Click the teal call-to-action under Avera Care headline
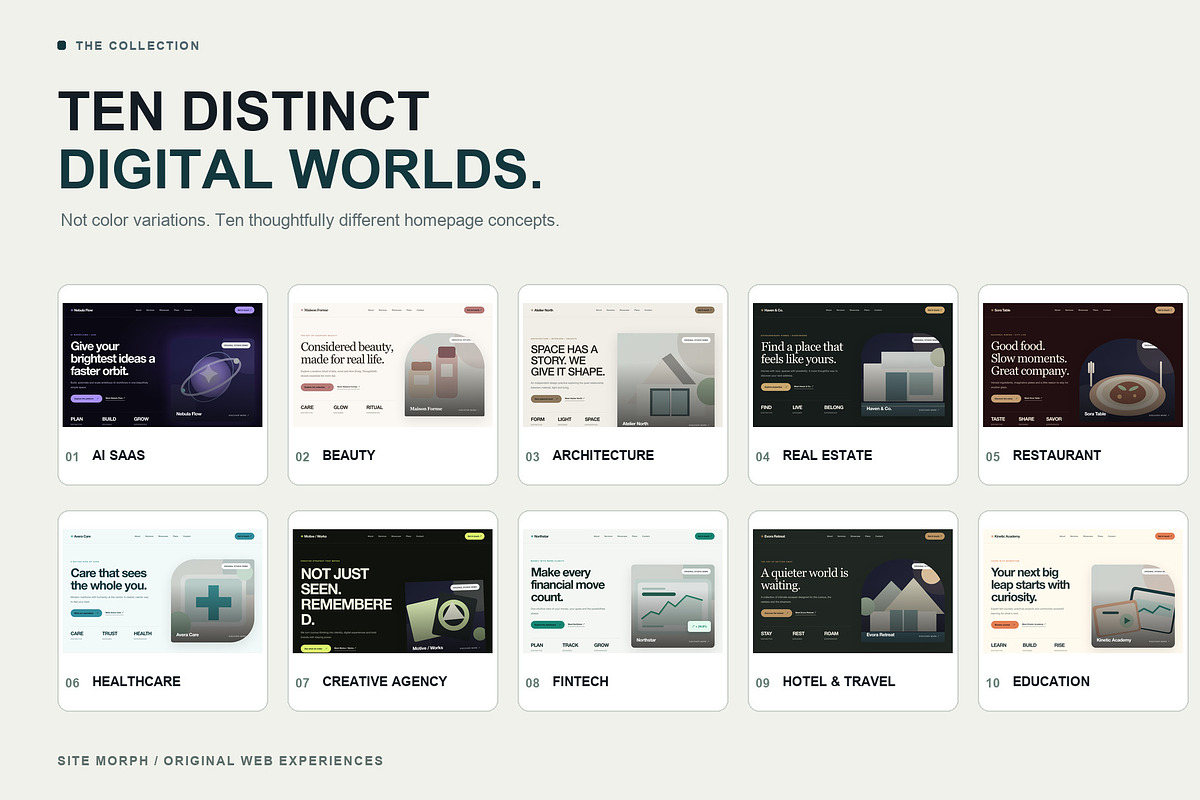The image size is (1200, 800). point(85,612)
